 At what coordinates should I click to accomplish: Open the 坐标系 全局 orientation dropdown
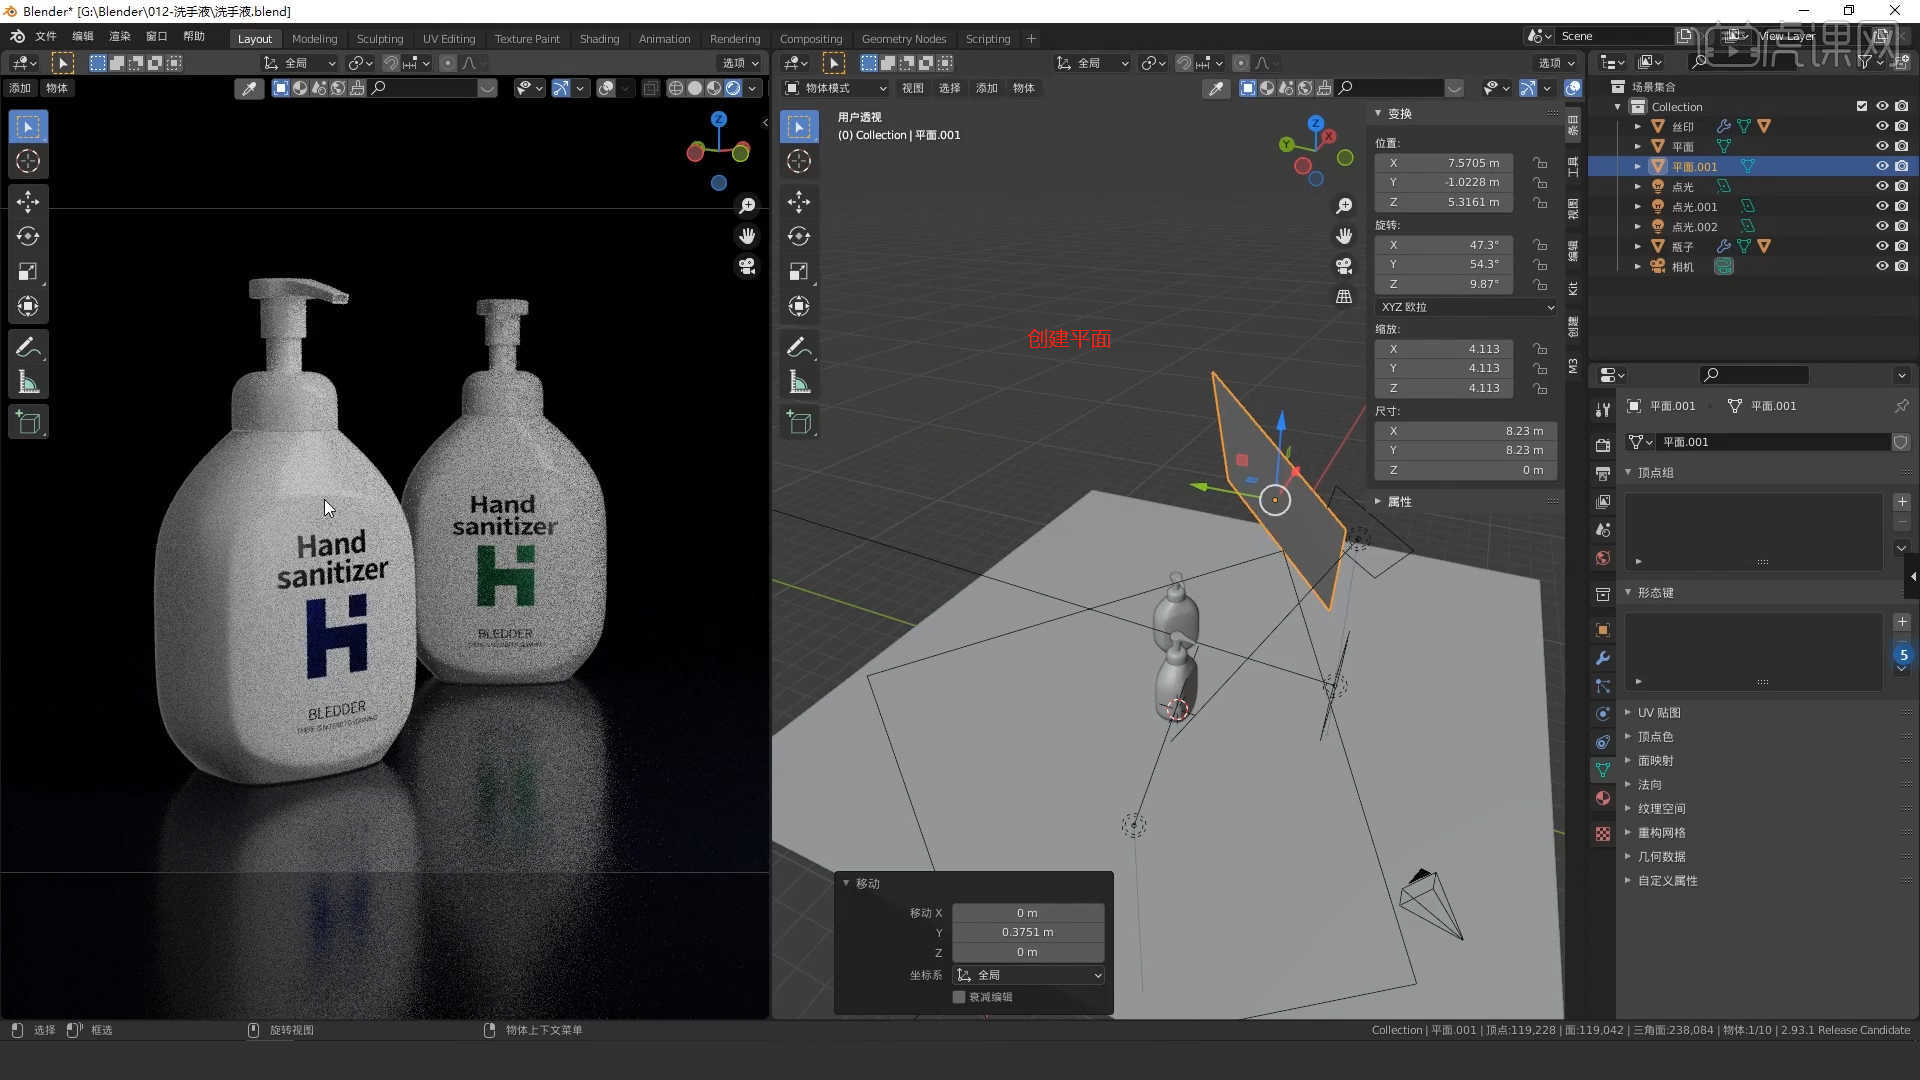(1029, 975)
